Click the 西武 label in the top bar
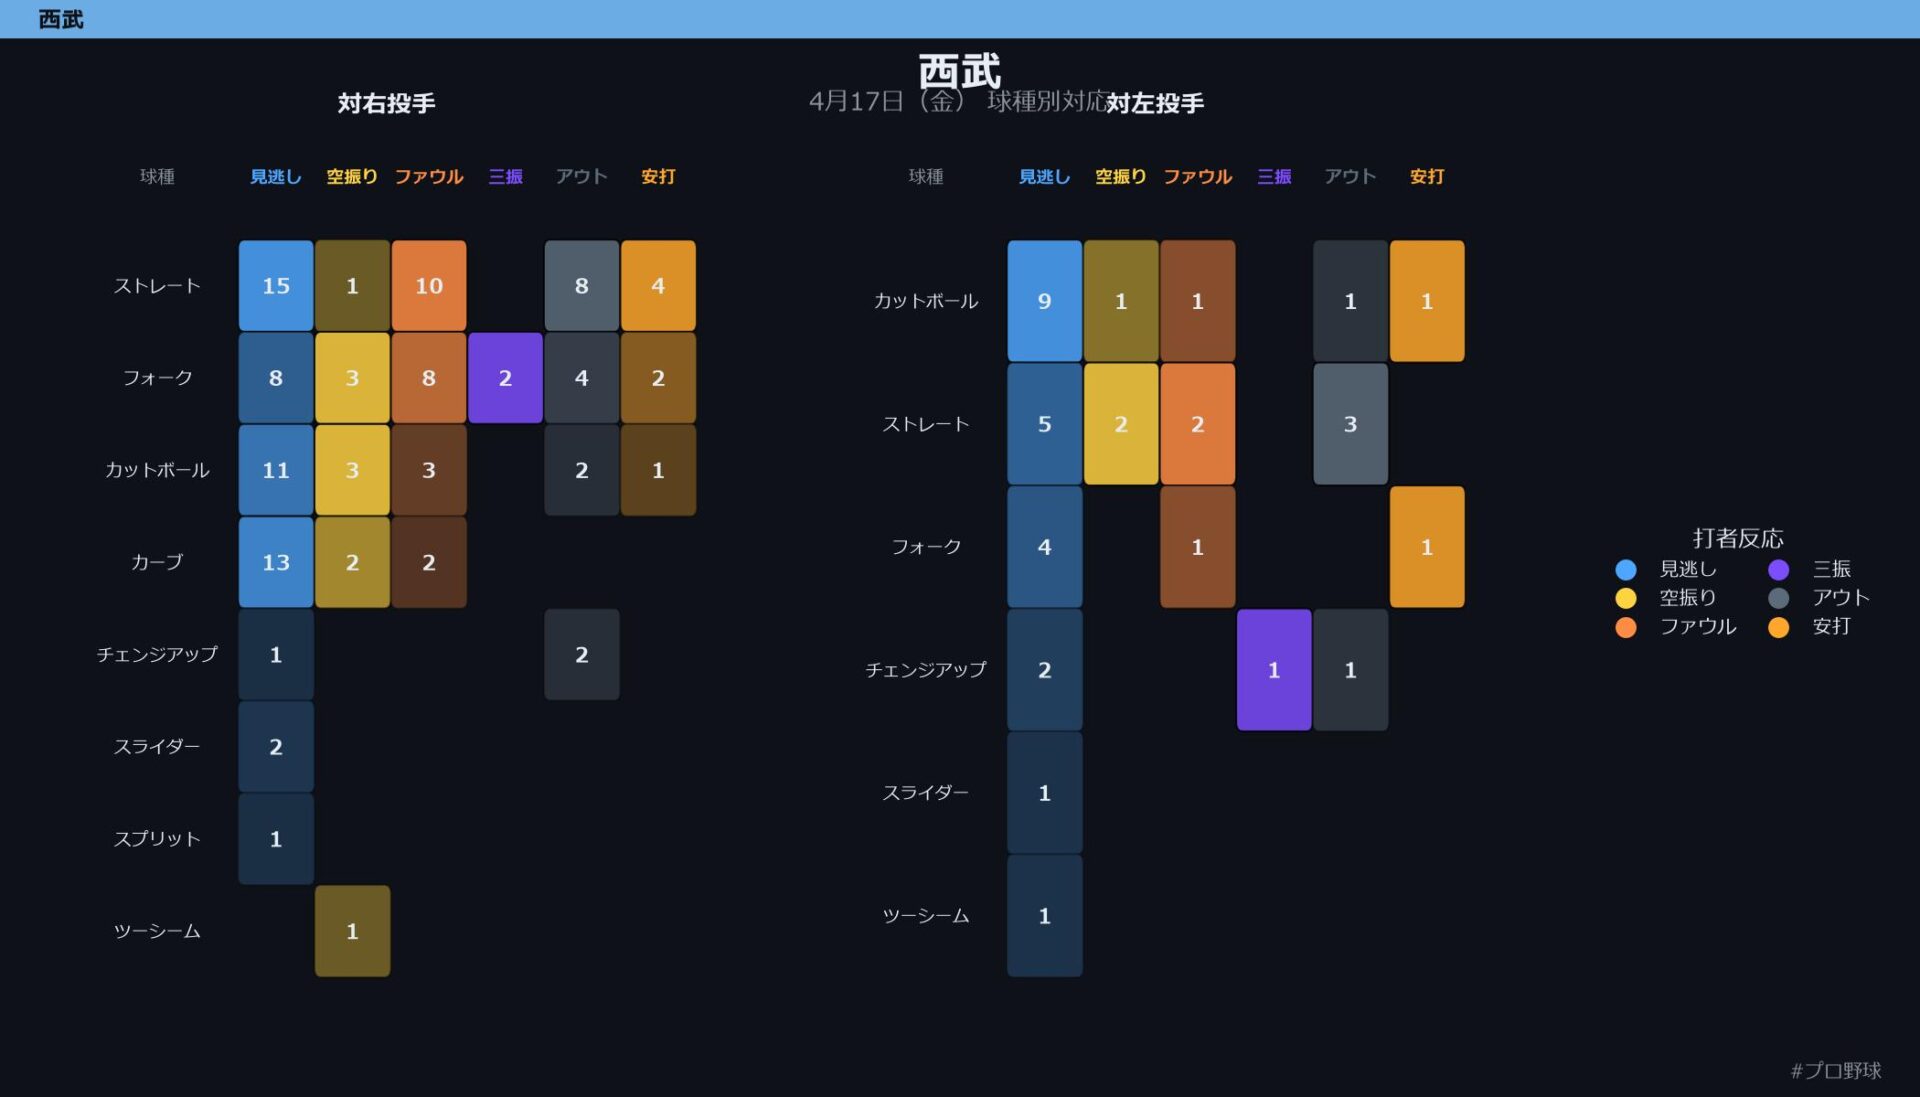Viewport: 1920px width, 1097px height. (x=61, y=19)
